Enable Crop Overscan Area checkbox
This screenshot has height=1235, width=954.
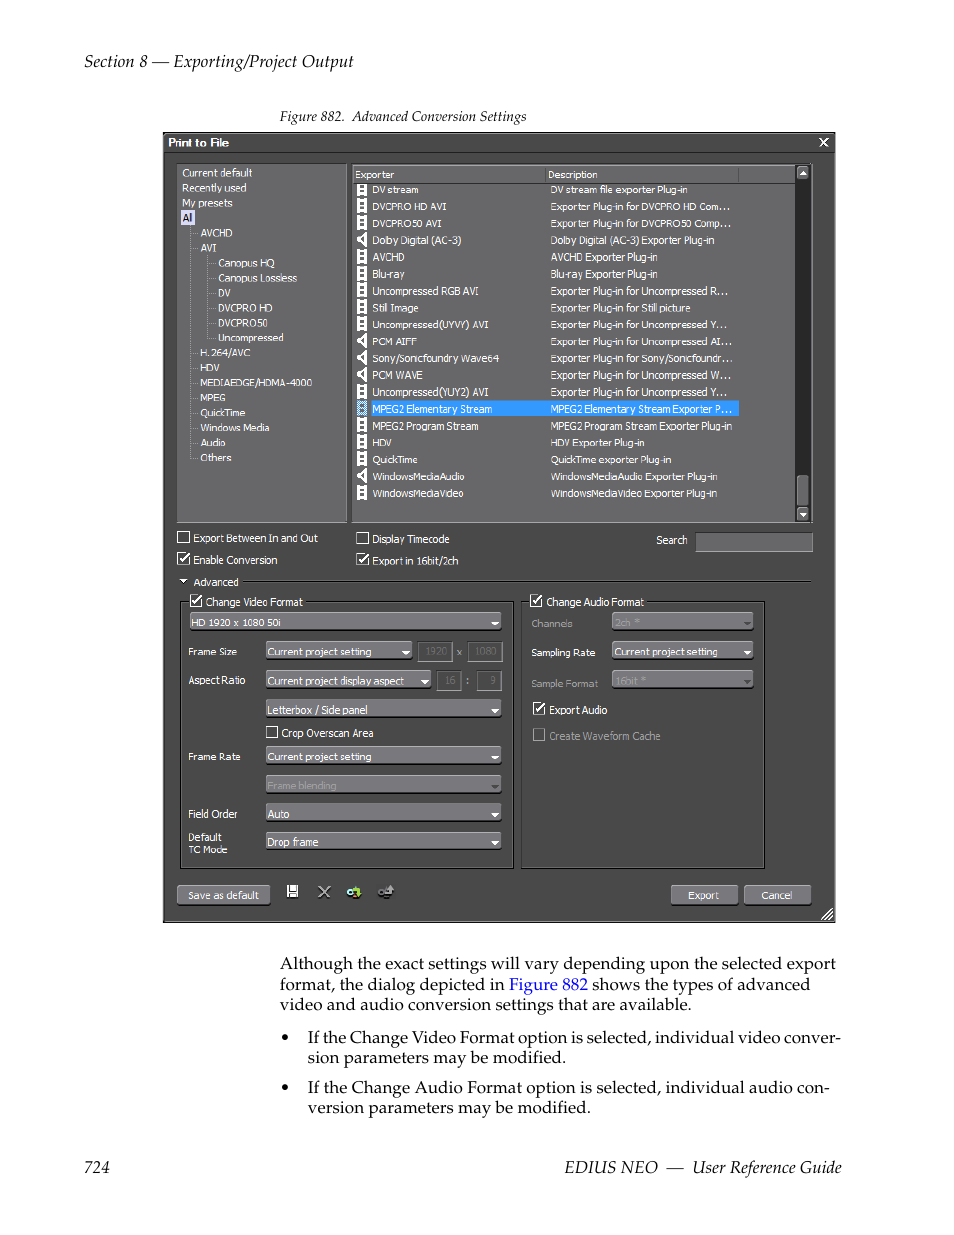click(272, 732)
